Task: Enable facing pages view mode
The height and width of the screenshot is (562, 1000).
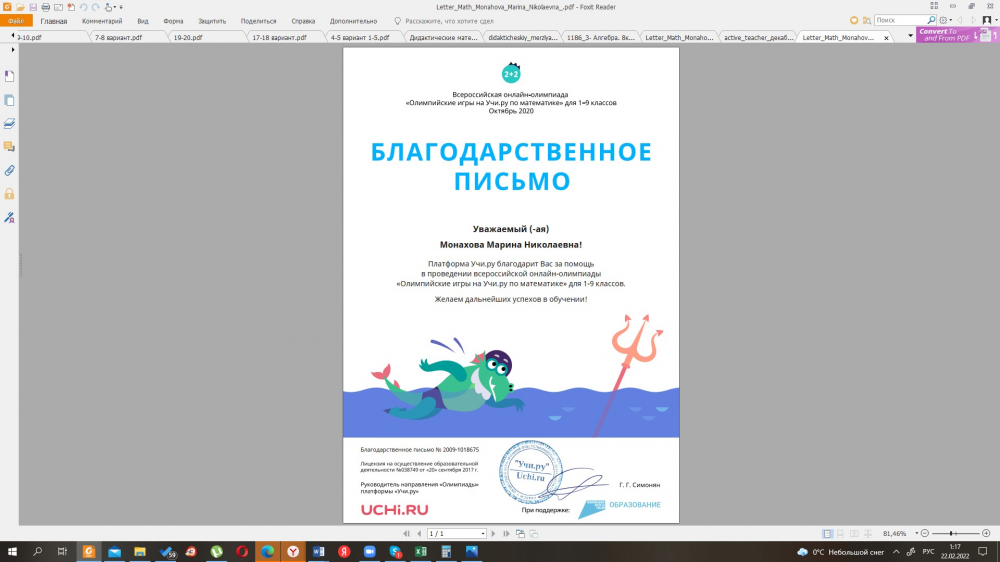Action: pos(854,533)
